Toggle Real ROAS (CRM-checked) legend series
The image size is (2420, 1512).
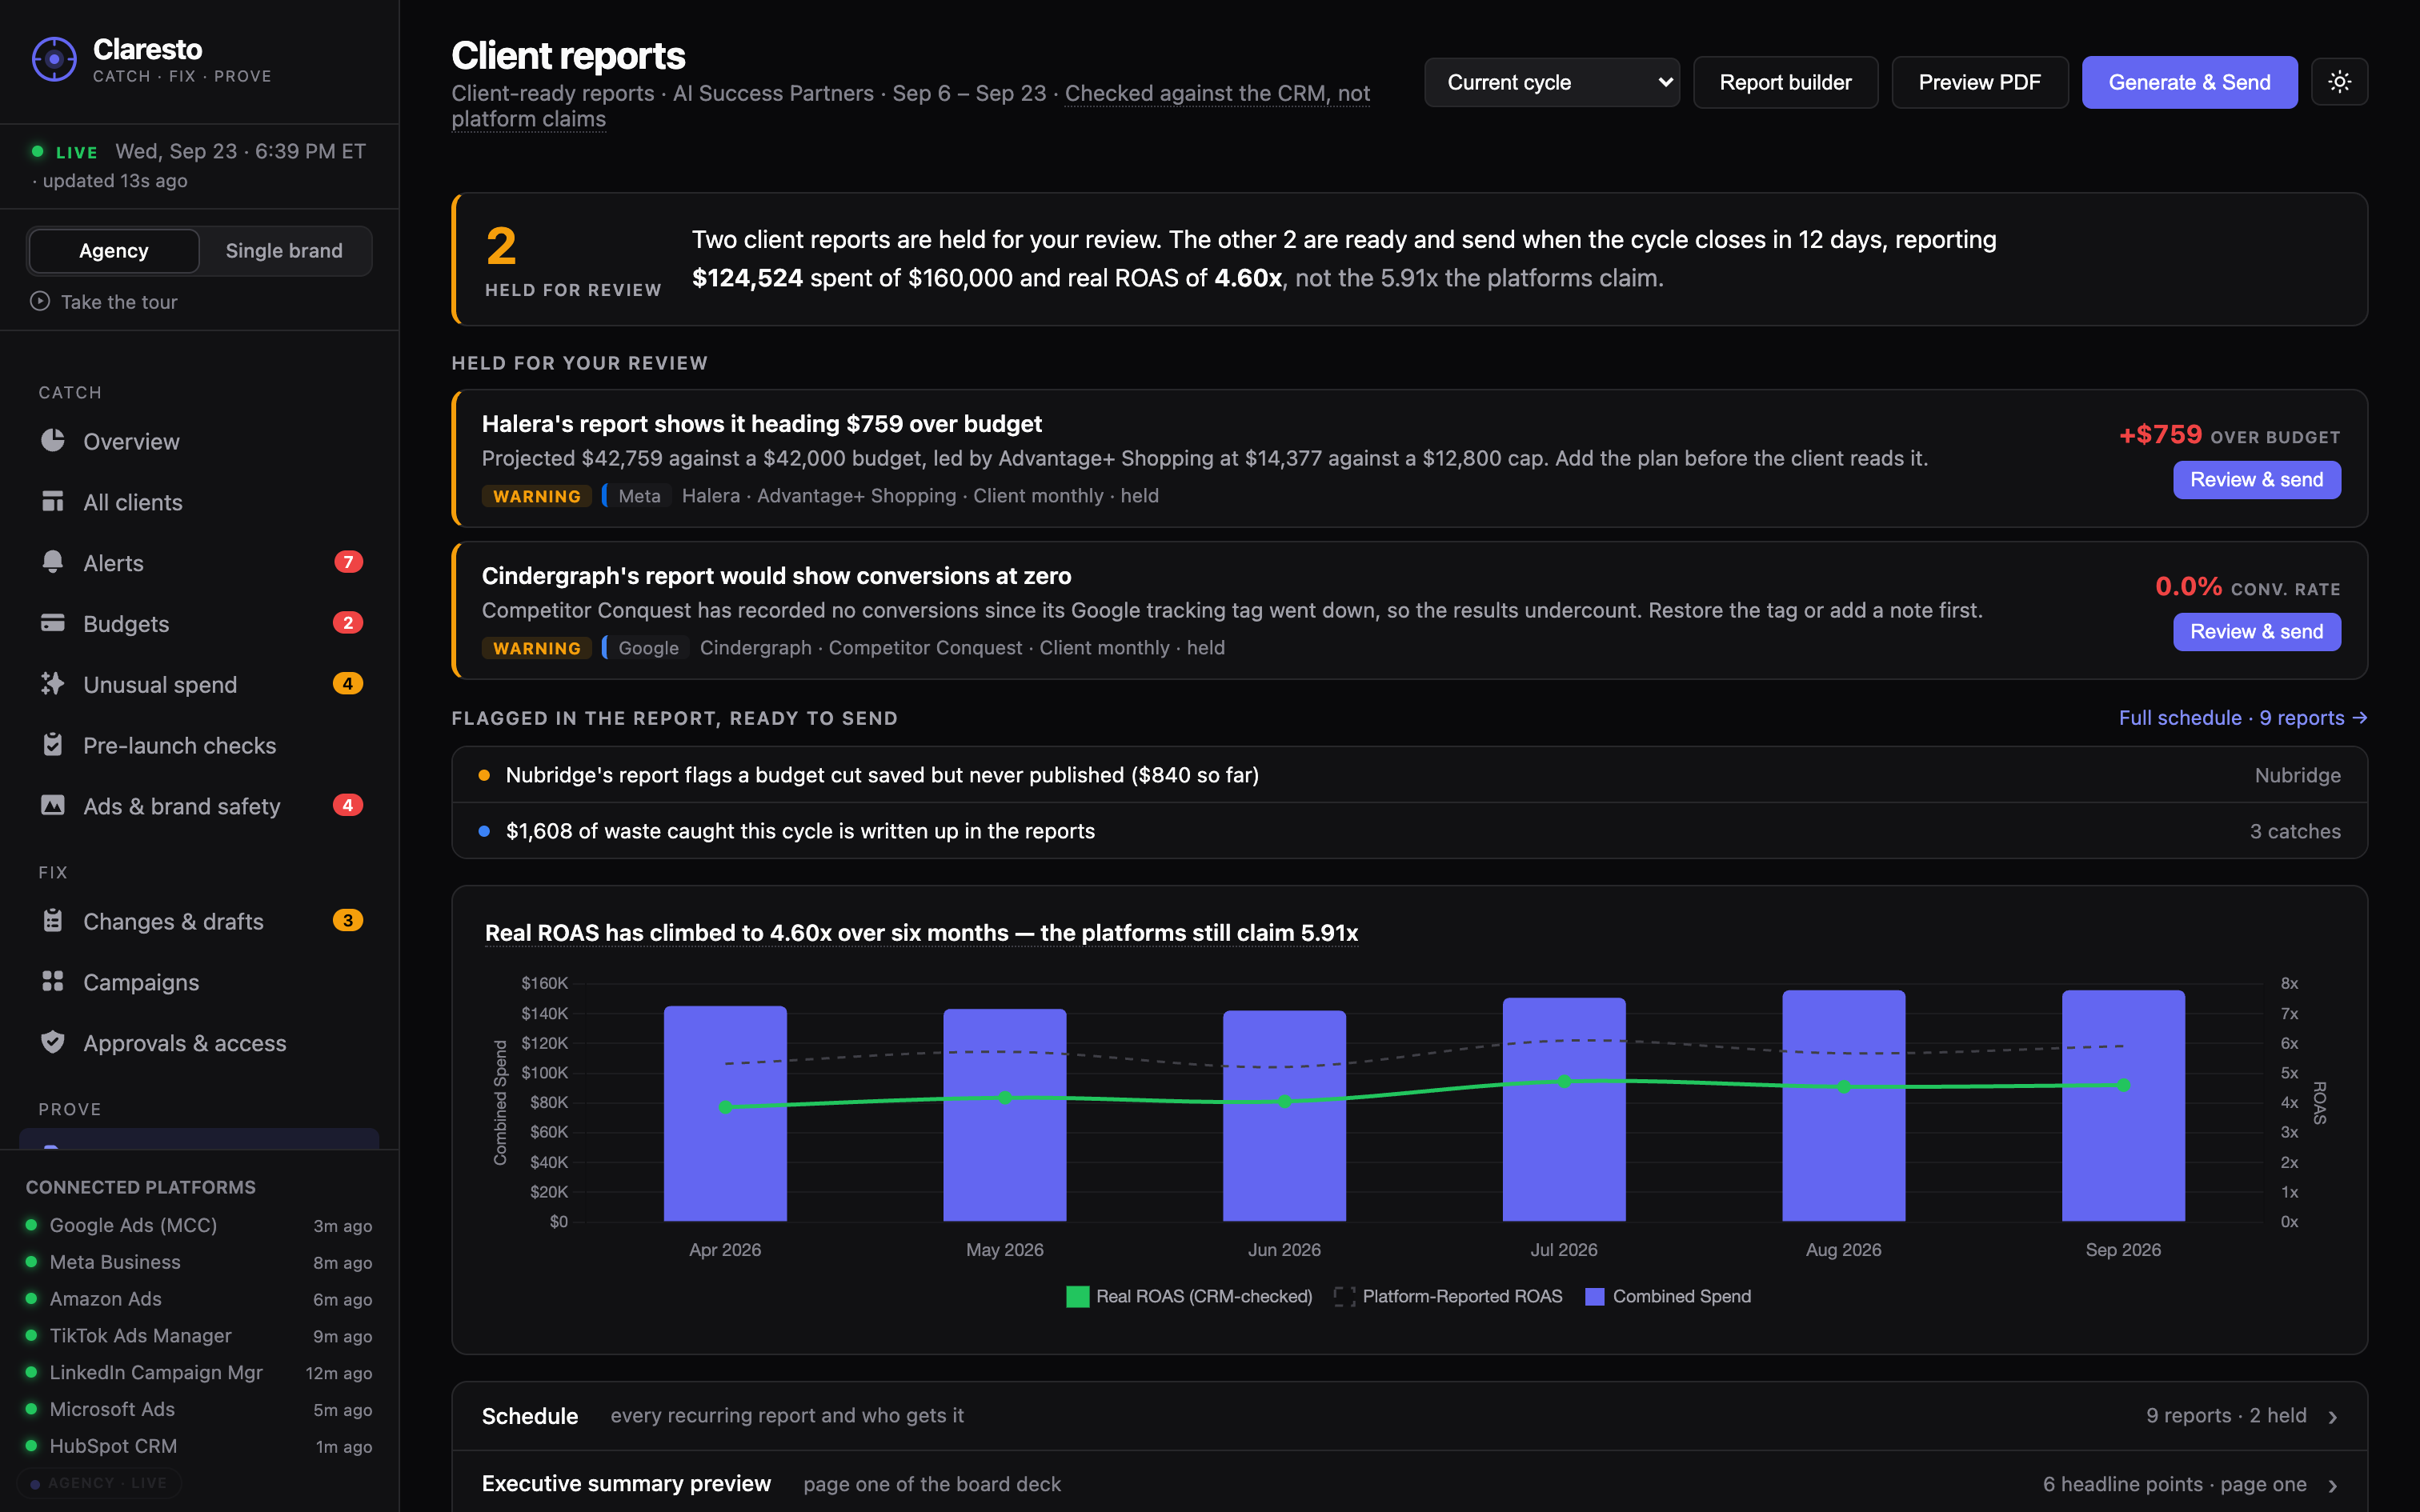(x=1190, y=1296)
